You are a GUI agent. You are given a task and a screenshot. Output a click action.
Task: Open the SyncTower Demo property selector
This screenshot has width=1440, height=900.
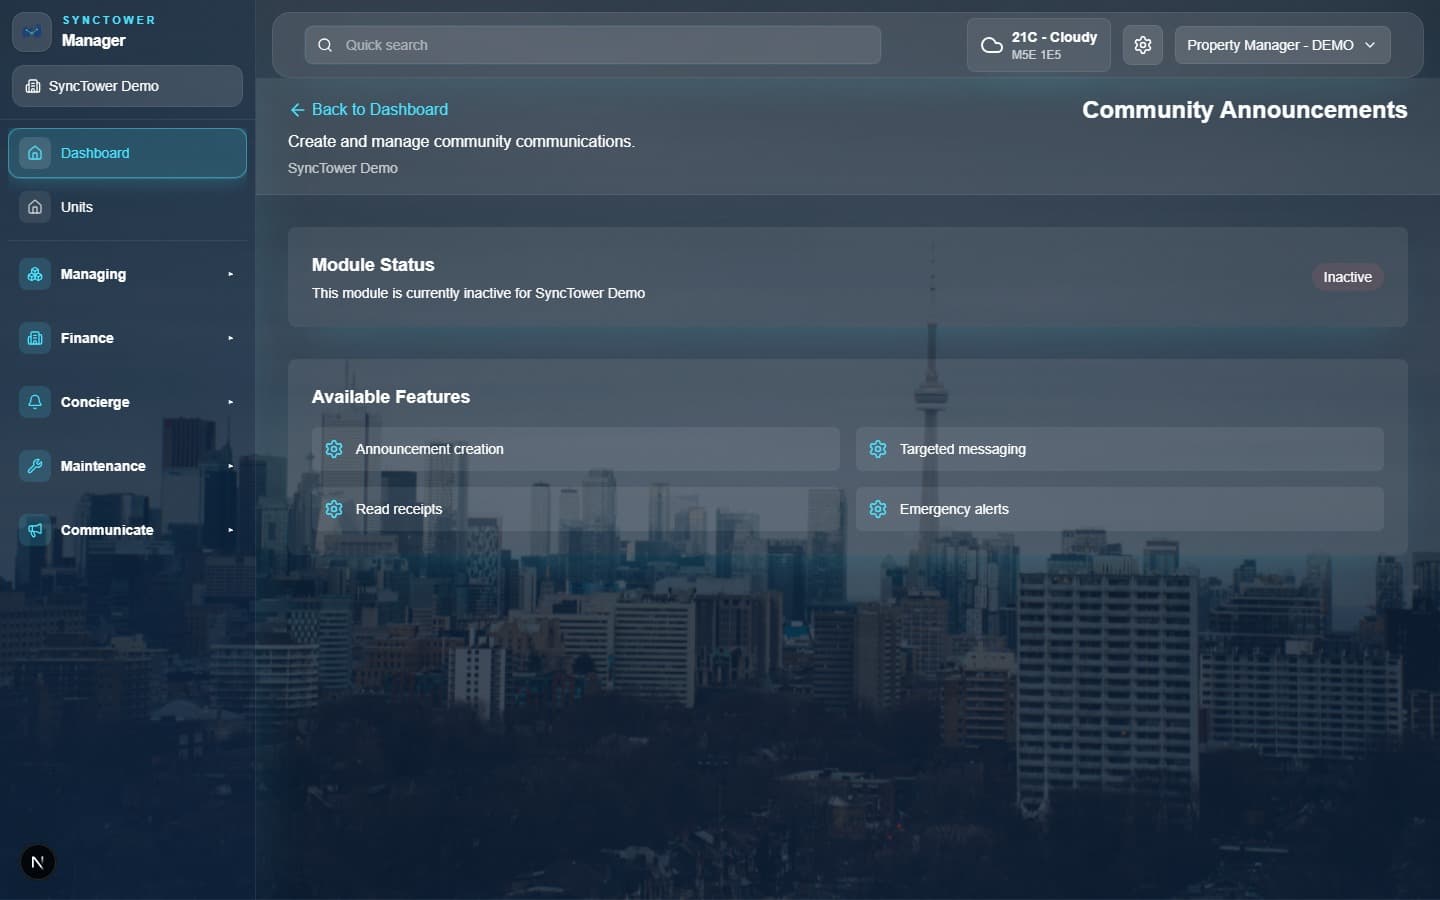tap(127, 86)
